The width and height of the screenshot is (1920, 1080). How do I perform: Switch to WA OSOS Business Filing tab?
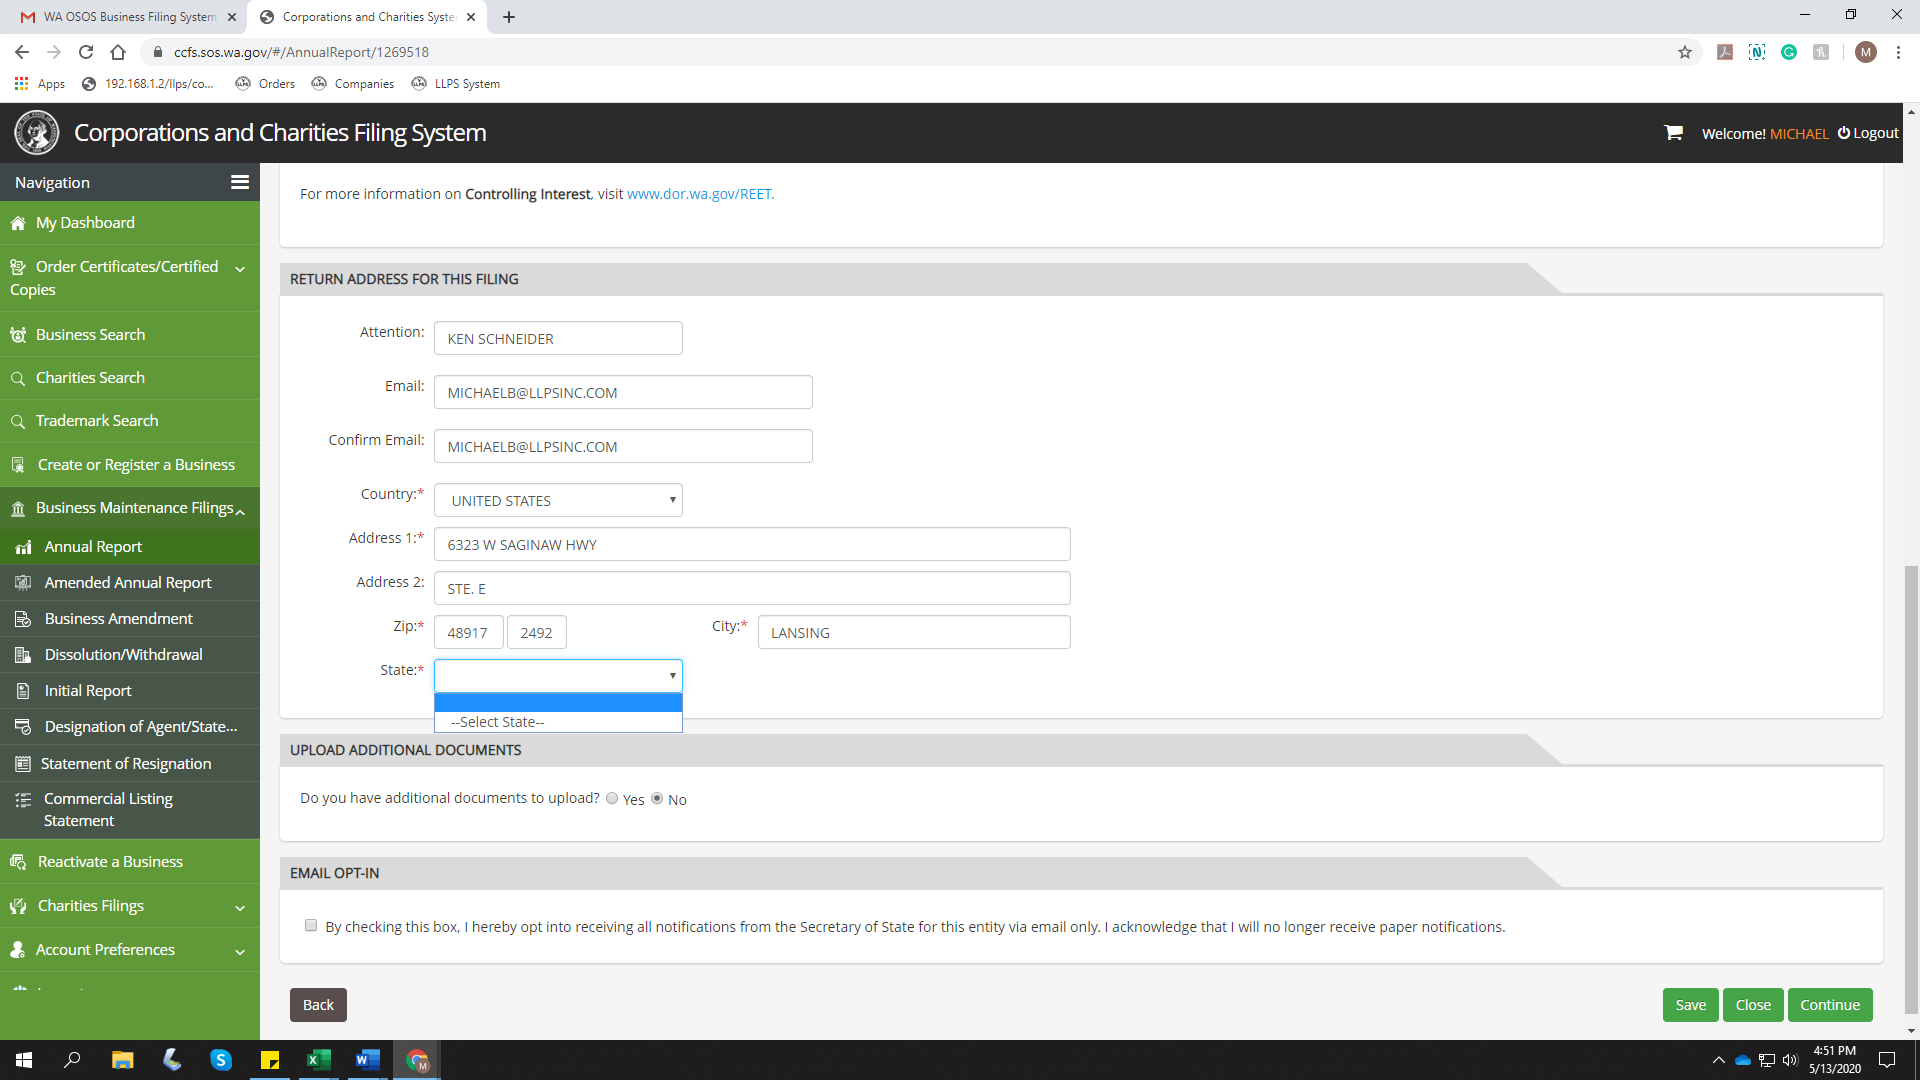click(x=130, y=17)
